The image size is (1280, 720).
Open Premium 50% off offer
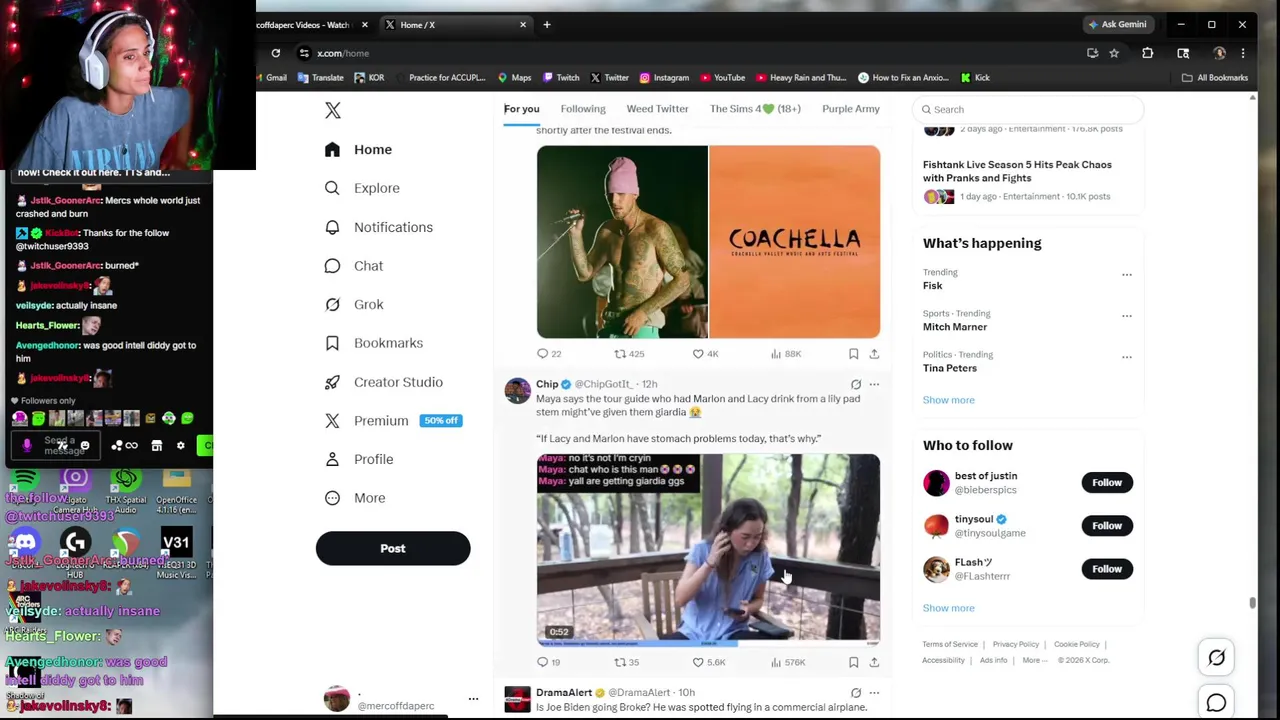393,421
